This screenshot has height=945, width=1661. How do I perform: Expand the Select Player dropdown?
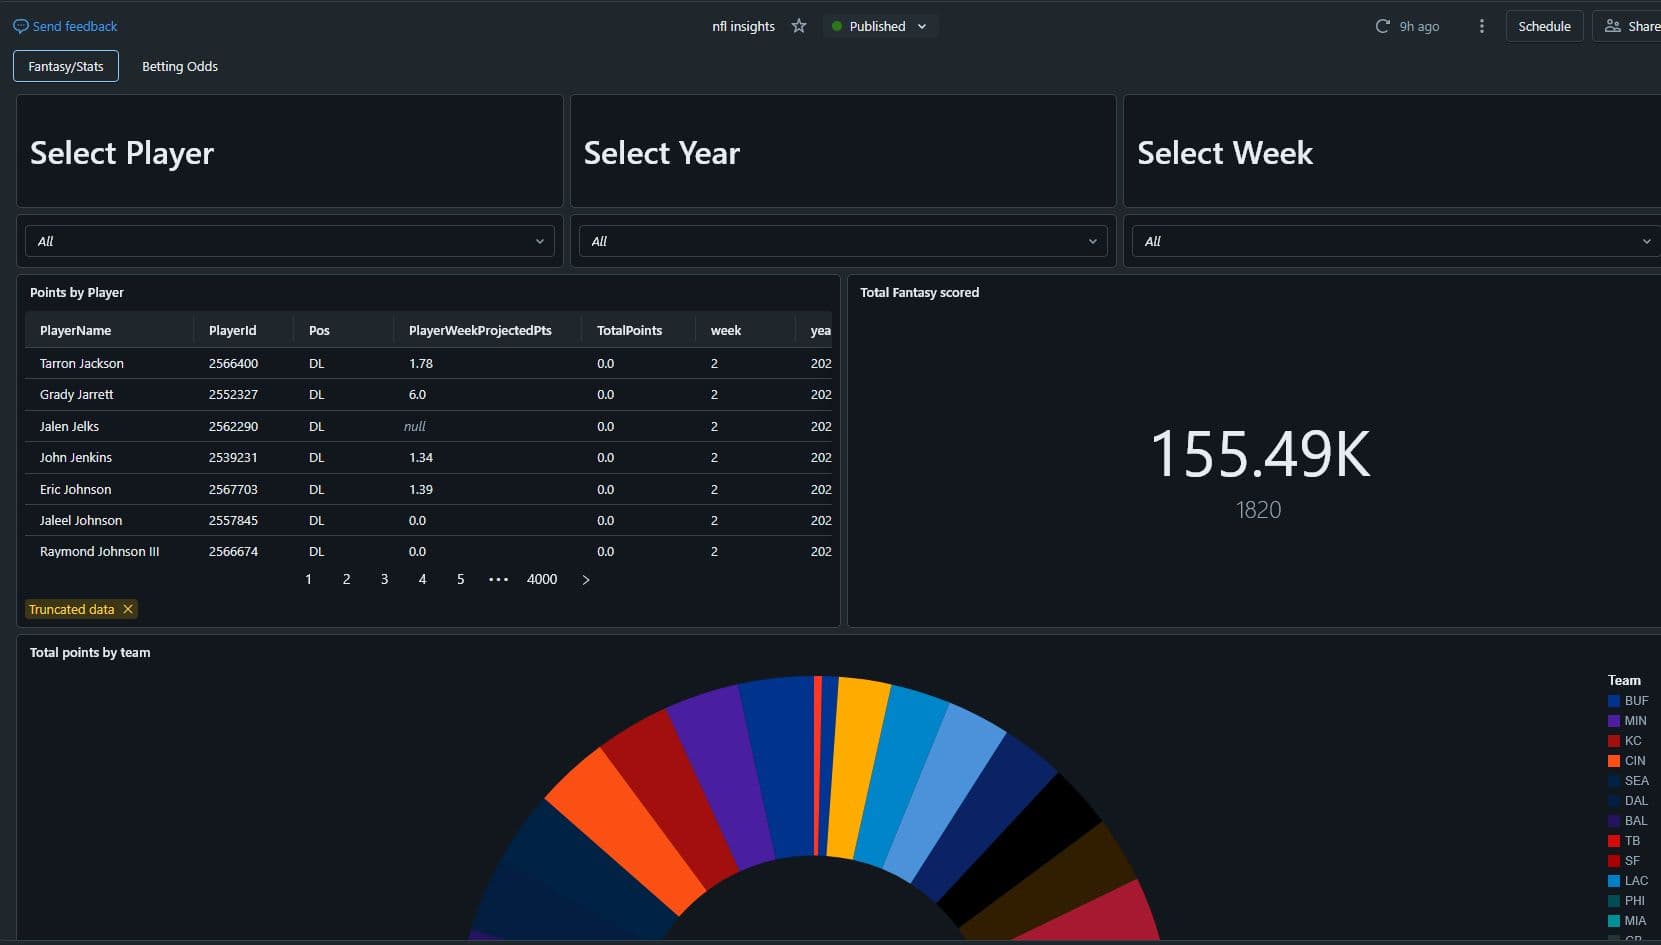pos(290,241)
